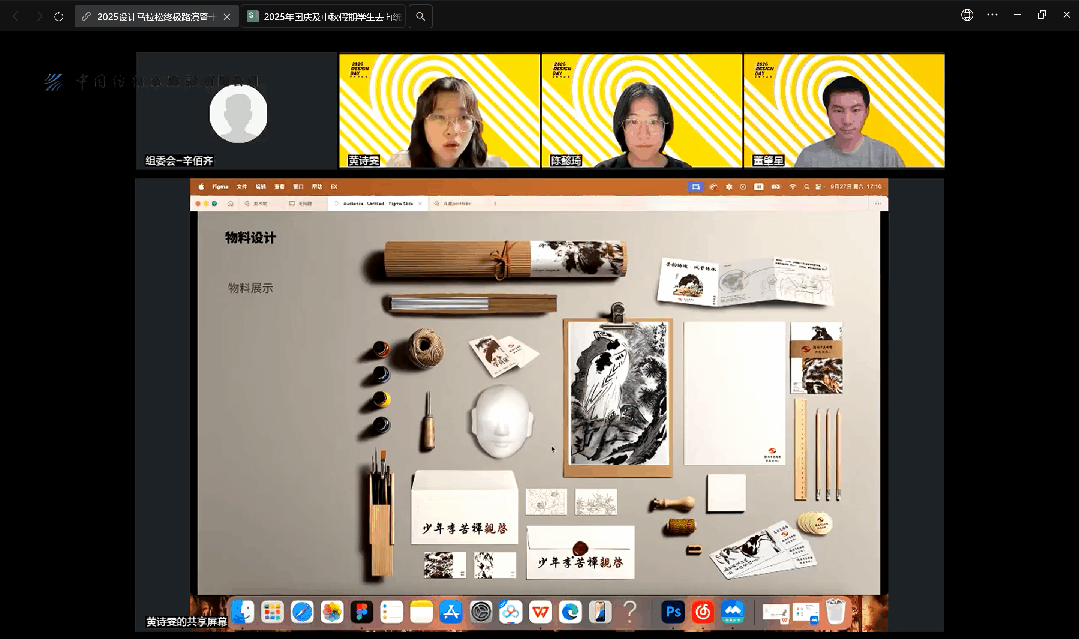Open WPS Office from the dock

coord(540,611)
